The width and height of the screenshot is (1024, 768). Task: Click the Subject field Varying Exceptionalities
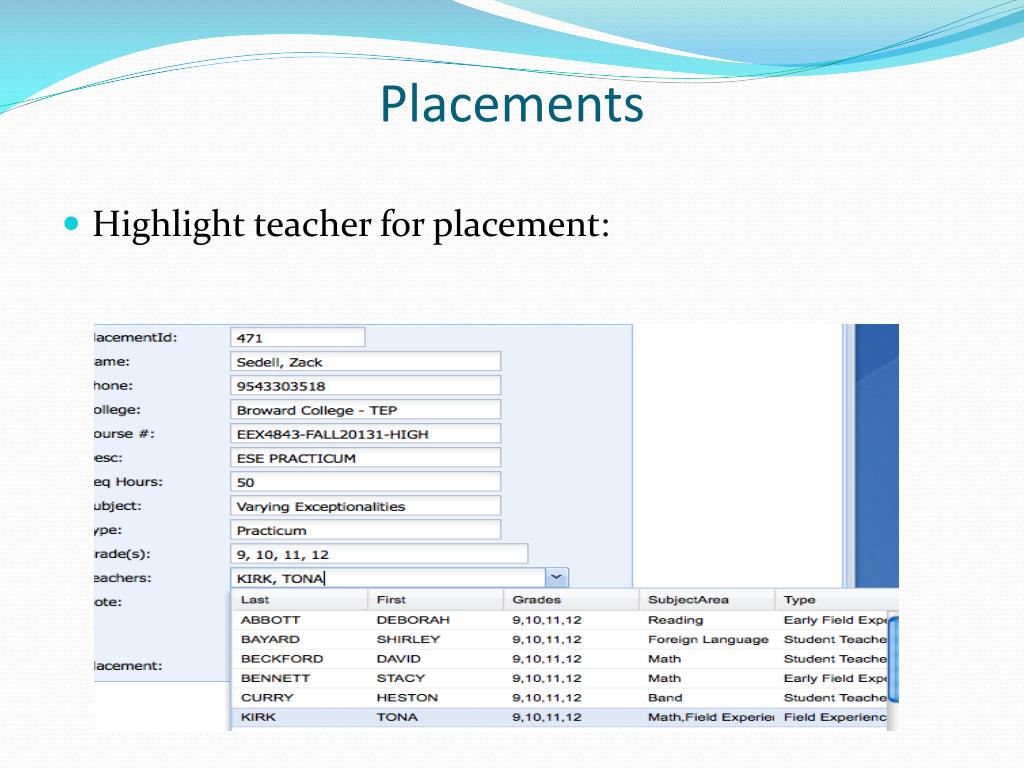[x=366, y=506]
